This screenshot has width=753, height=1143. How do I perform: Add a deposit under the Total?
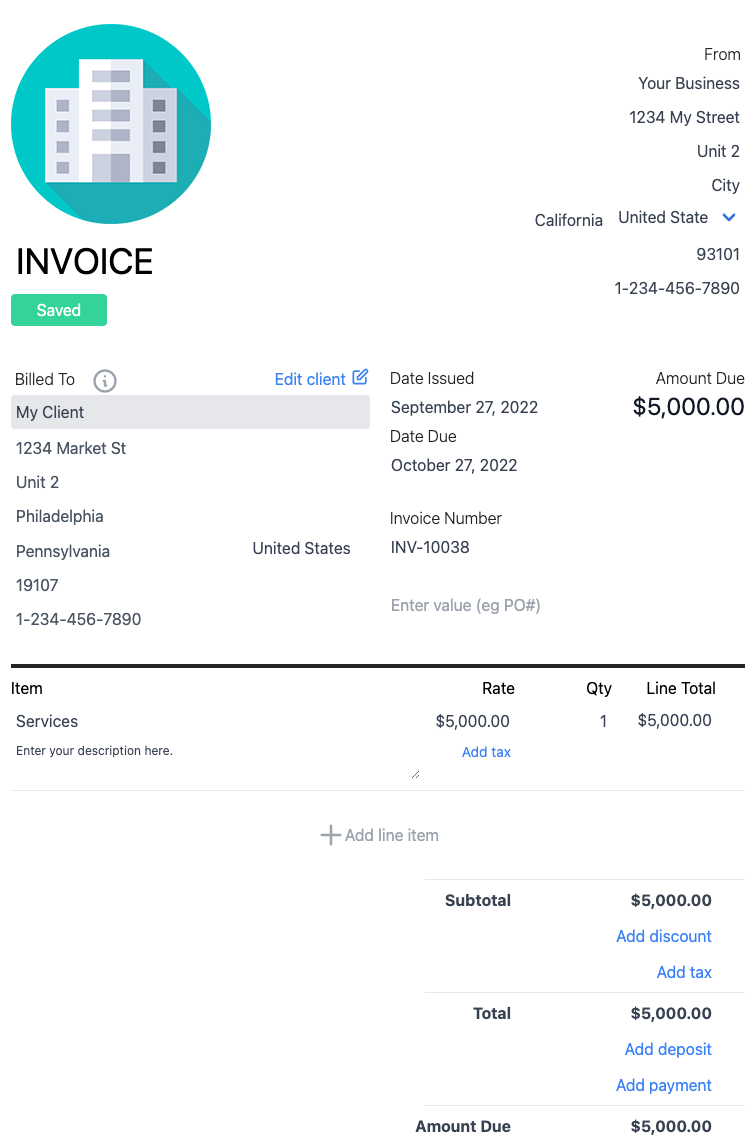(x=667, y=1049)
